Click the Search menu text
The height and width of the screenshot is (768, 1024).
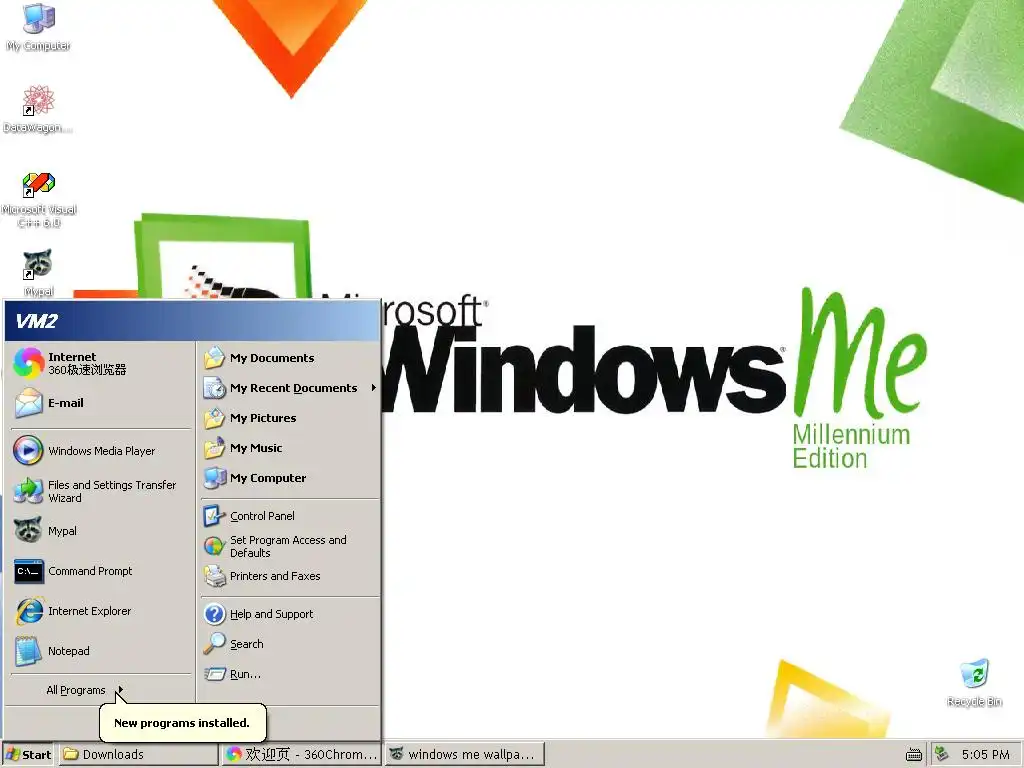click(247, 644)
